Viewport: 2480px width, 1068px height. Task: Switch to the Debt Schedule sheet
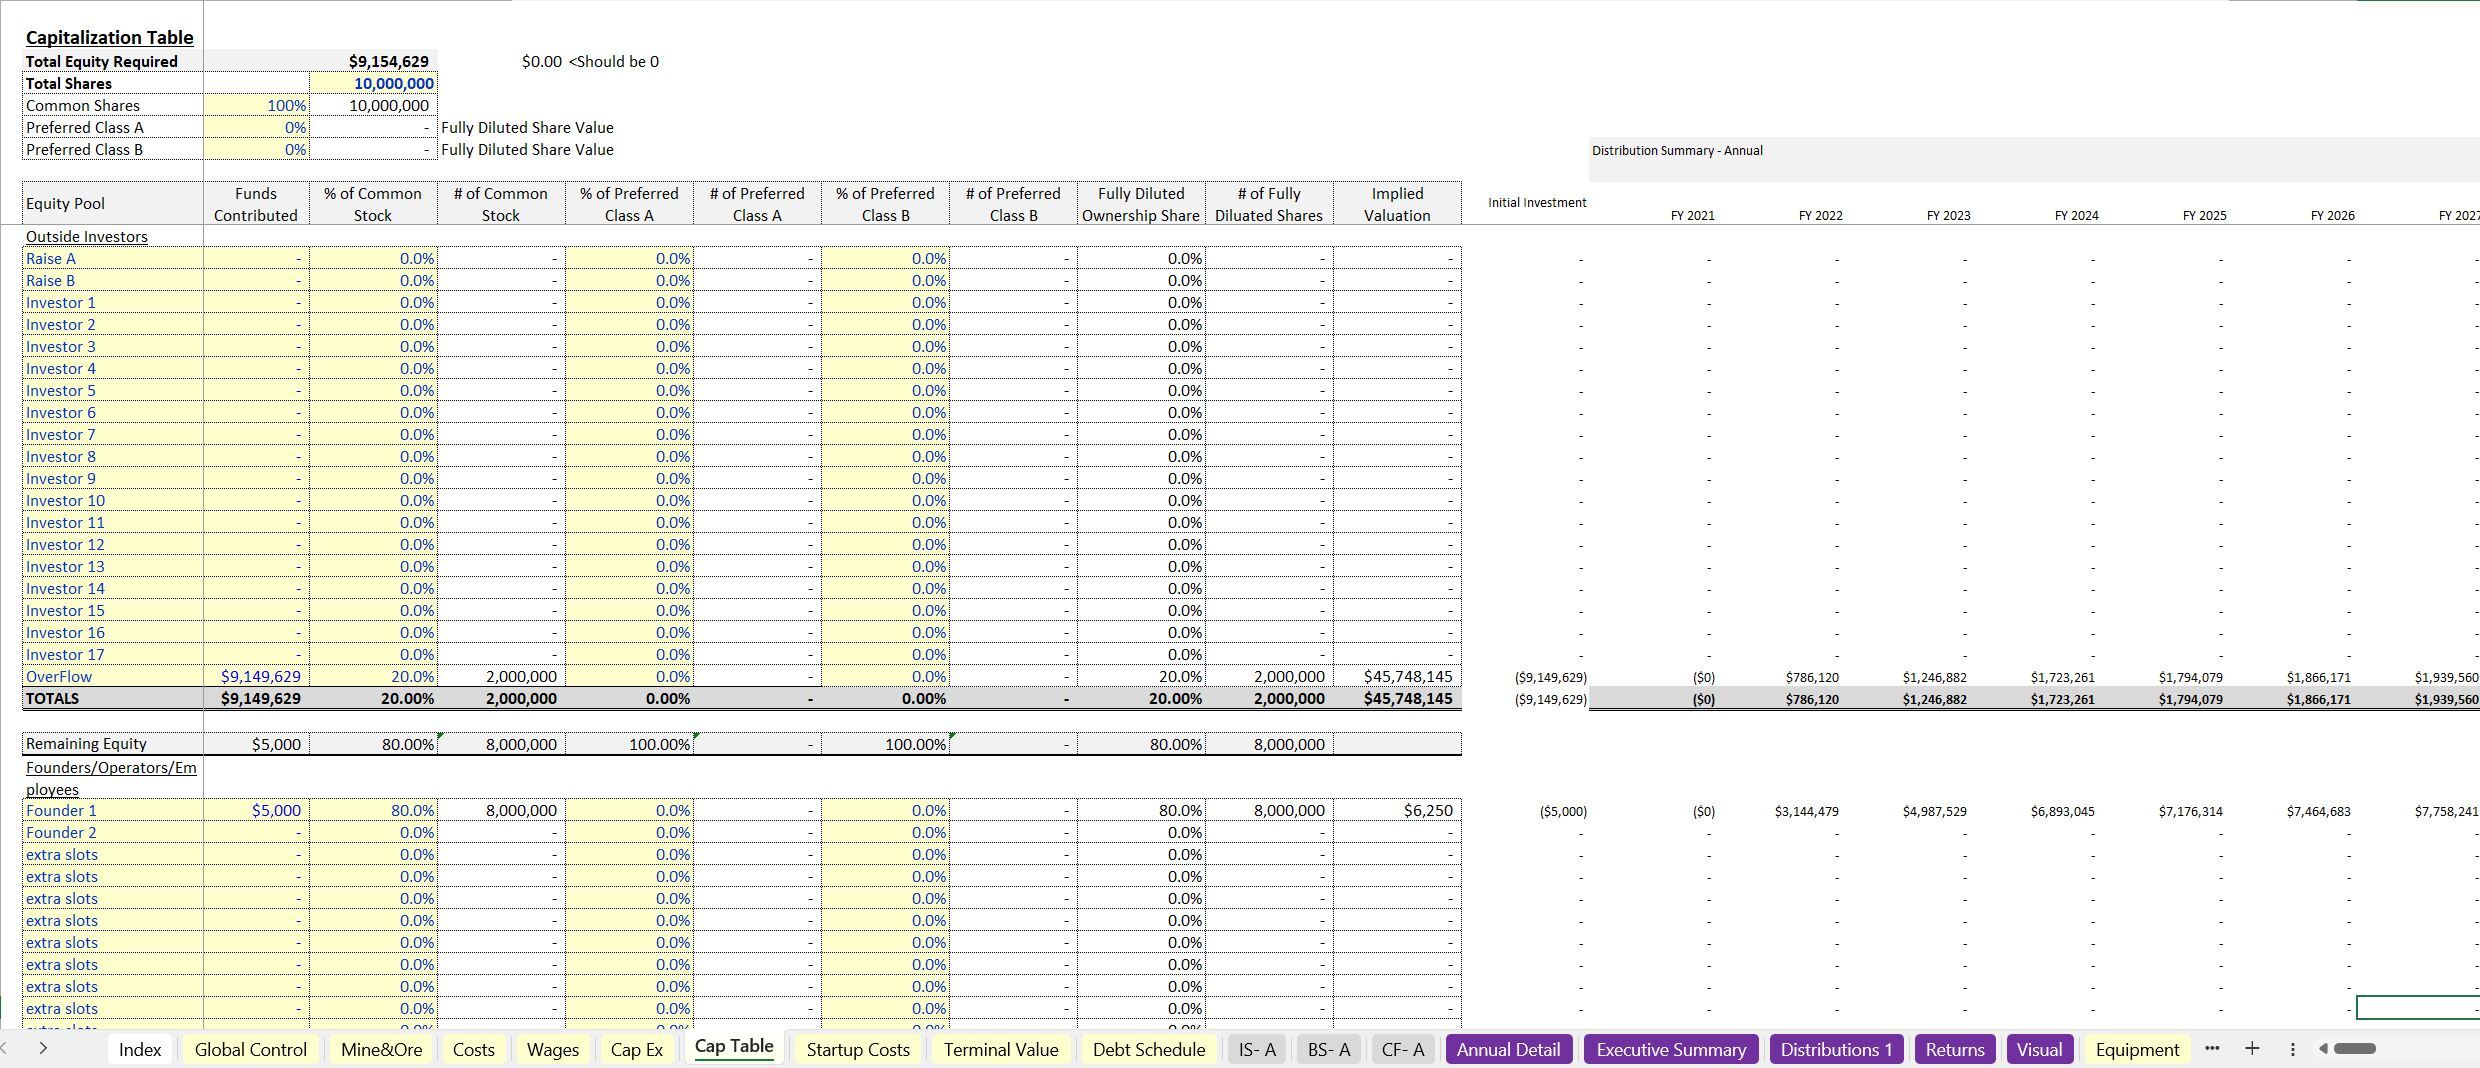pos(1148,1049)
